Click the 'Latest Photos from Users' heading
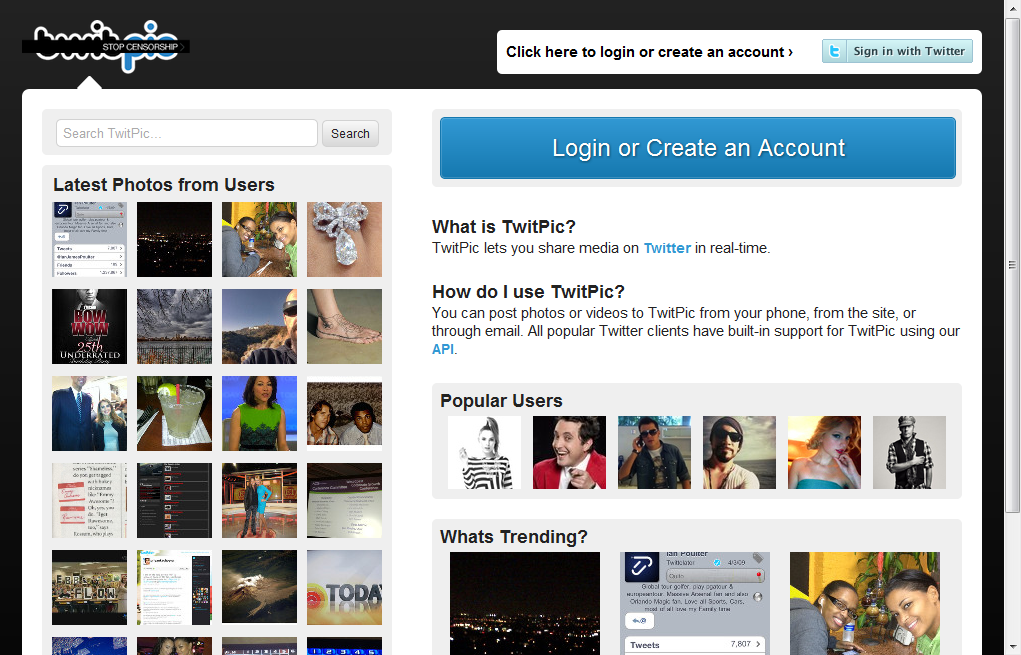Image resolution: width=1021 pixels, height=655 pixels. (164, 185)
